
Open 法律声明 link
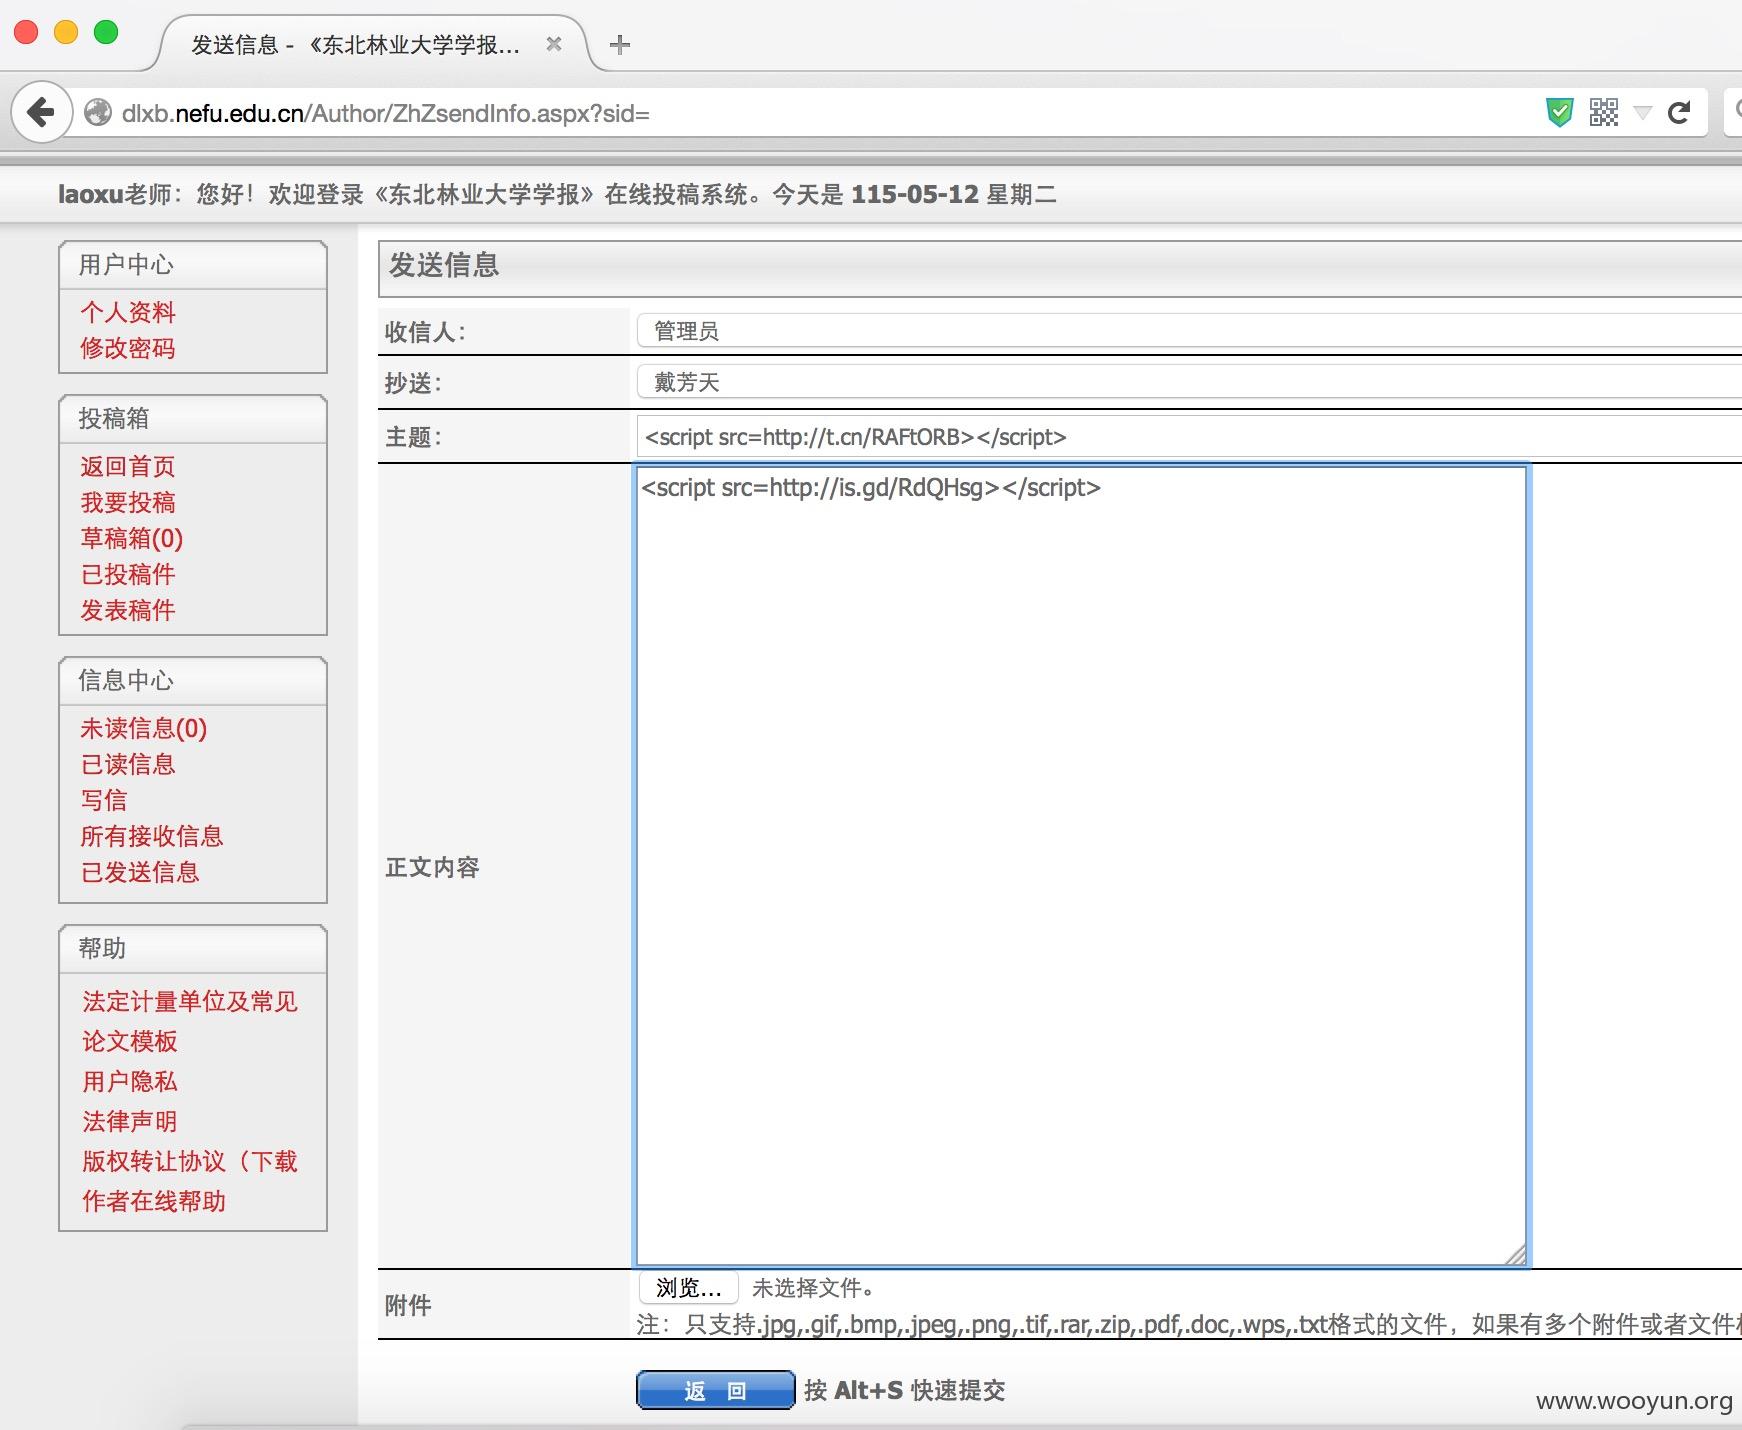pyautogui.click(x=130, y=1121)
